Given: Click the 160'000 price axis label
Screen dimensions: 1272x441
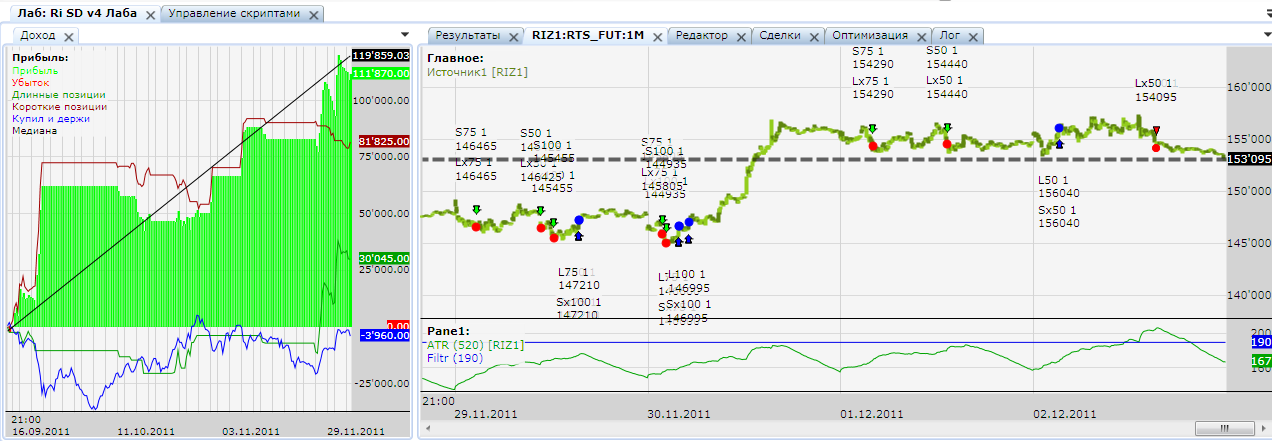Looking at the screenshot, I should click(1248, 87).
